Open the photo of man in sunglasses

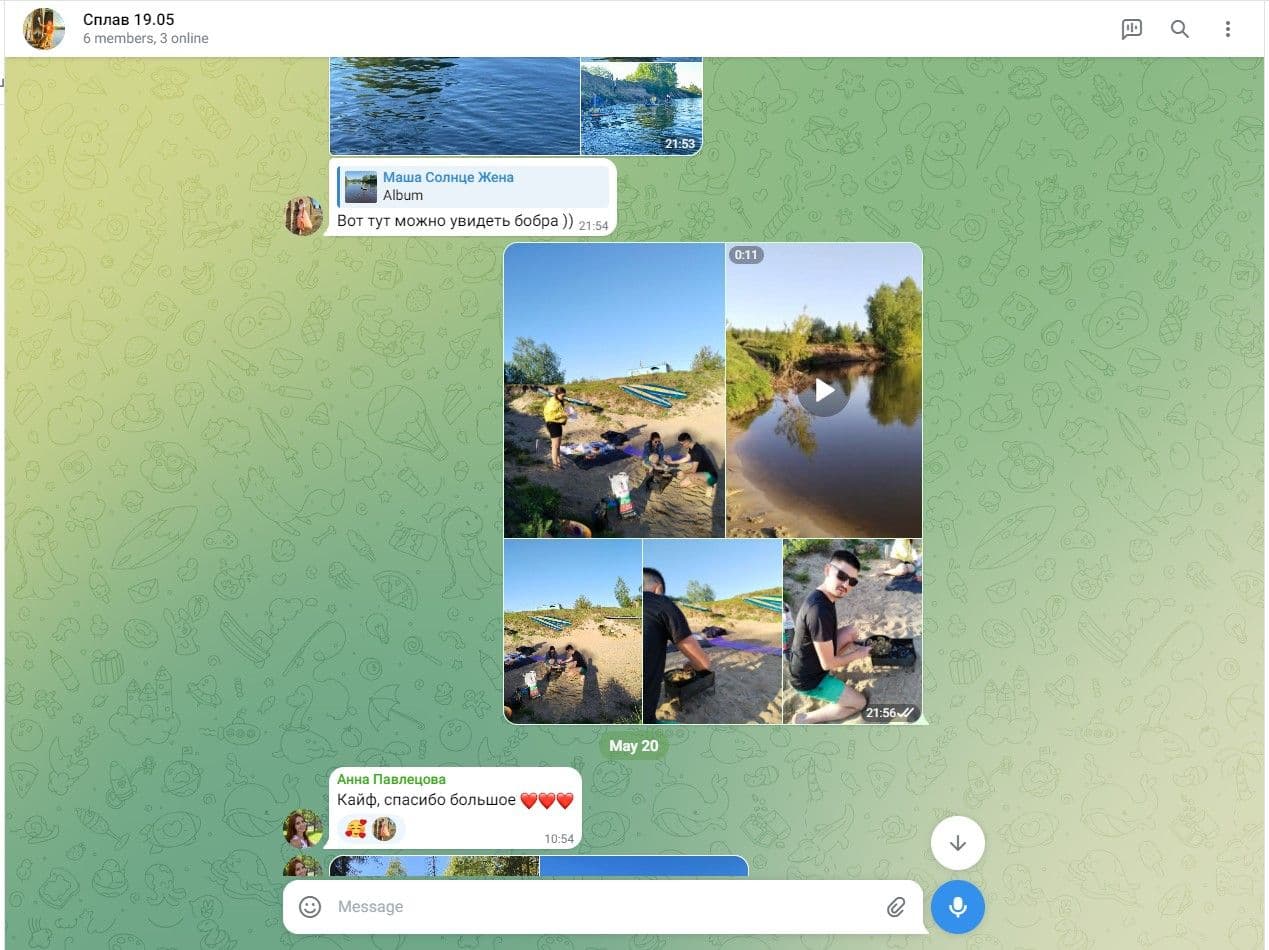[x=853, y=632]
